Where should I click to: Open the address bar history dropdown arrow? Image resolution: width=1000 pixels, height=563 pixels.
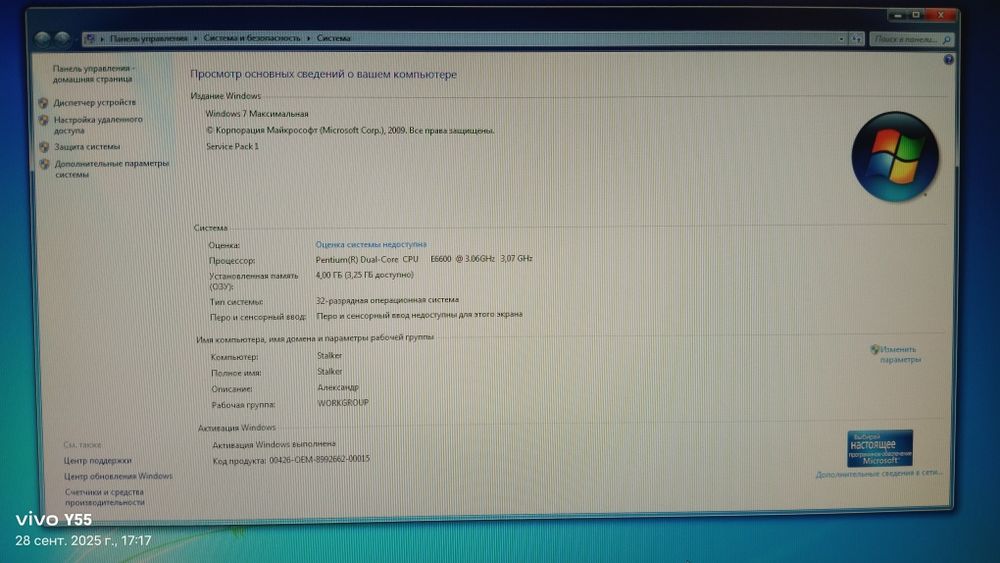click(841, 39)
